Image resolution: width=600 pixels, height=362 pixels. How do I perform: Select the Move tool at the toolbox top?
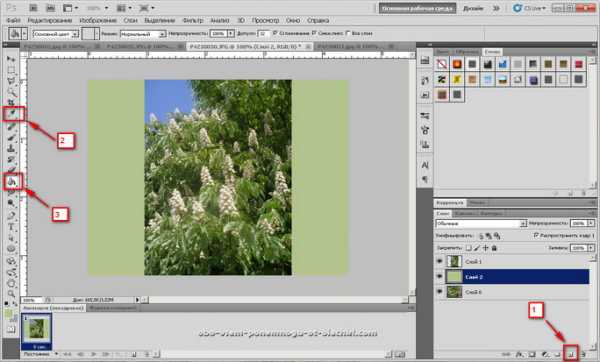point(11,59)
